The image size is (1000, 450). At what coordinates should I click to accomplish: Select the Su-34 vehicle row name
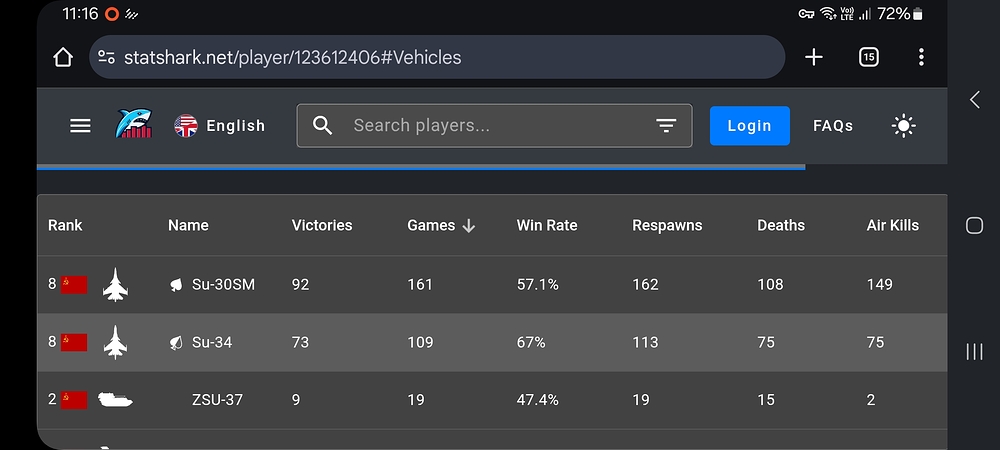click(x=212, y=342)
